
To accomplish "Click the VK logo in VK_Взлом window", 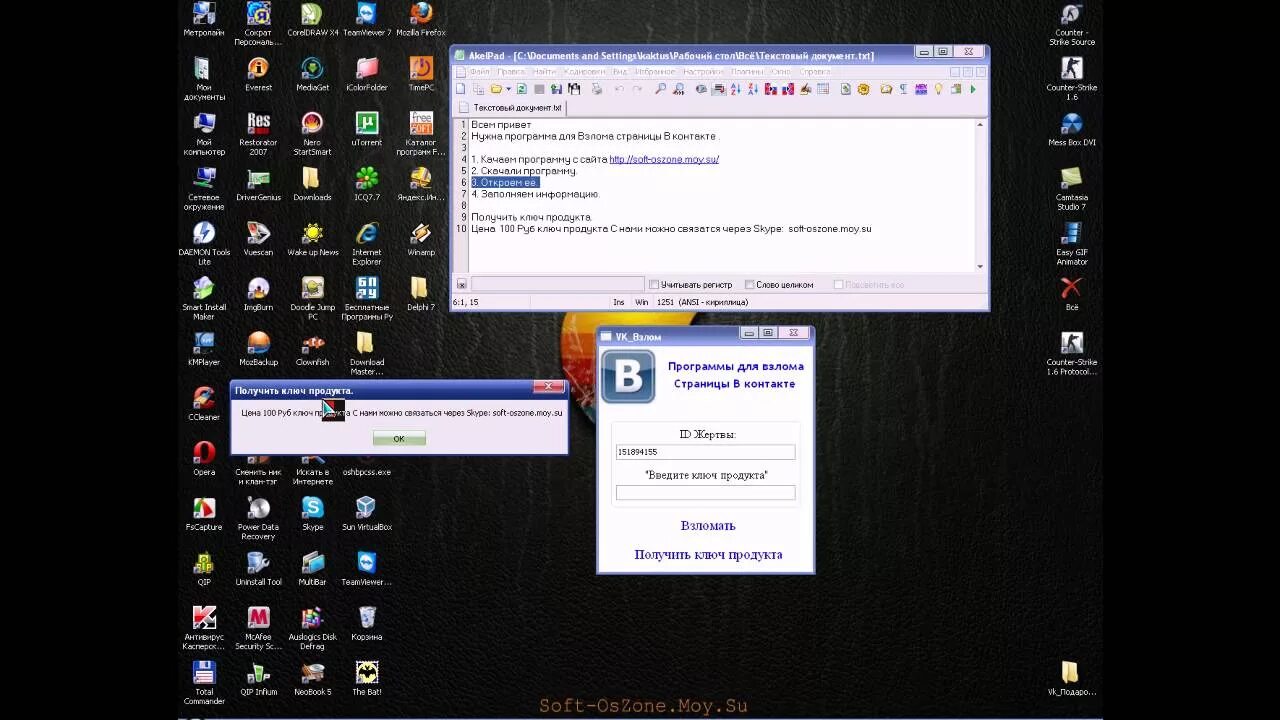I will tap(628, 376).
